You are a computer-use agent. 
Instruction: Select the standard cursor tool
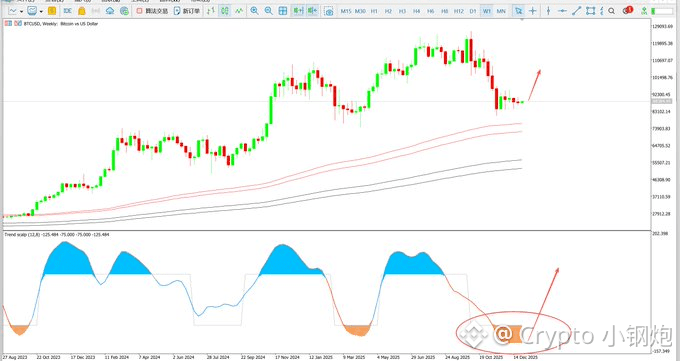tap(519, 11)
